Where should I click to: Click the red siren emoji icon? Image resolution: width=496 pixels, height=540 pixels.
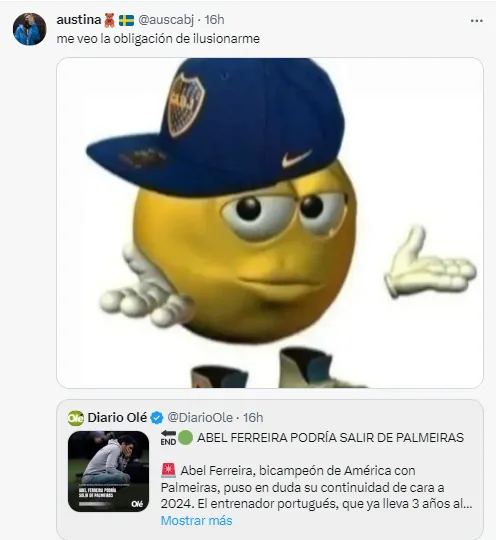click(x=168, y=470)
